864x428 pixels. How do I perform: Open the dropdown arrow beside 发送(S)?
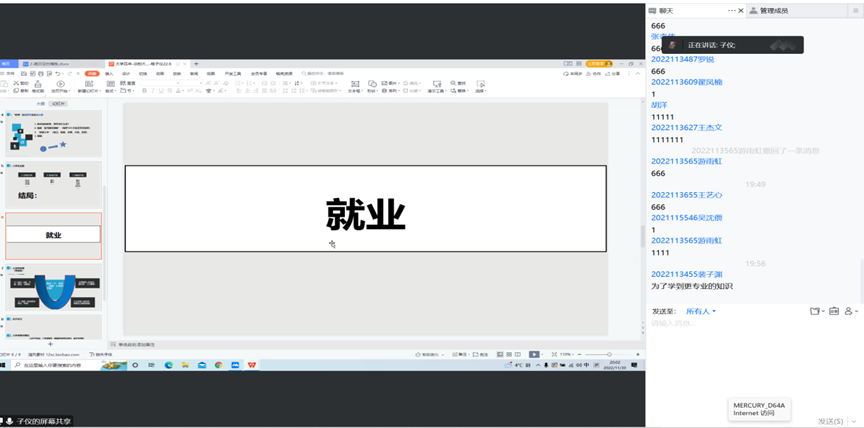[853, 421]
